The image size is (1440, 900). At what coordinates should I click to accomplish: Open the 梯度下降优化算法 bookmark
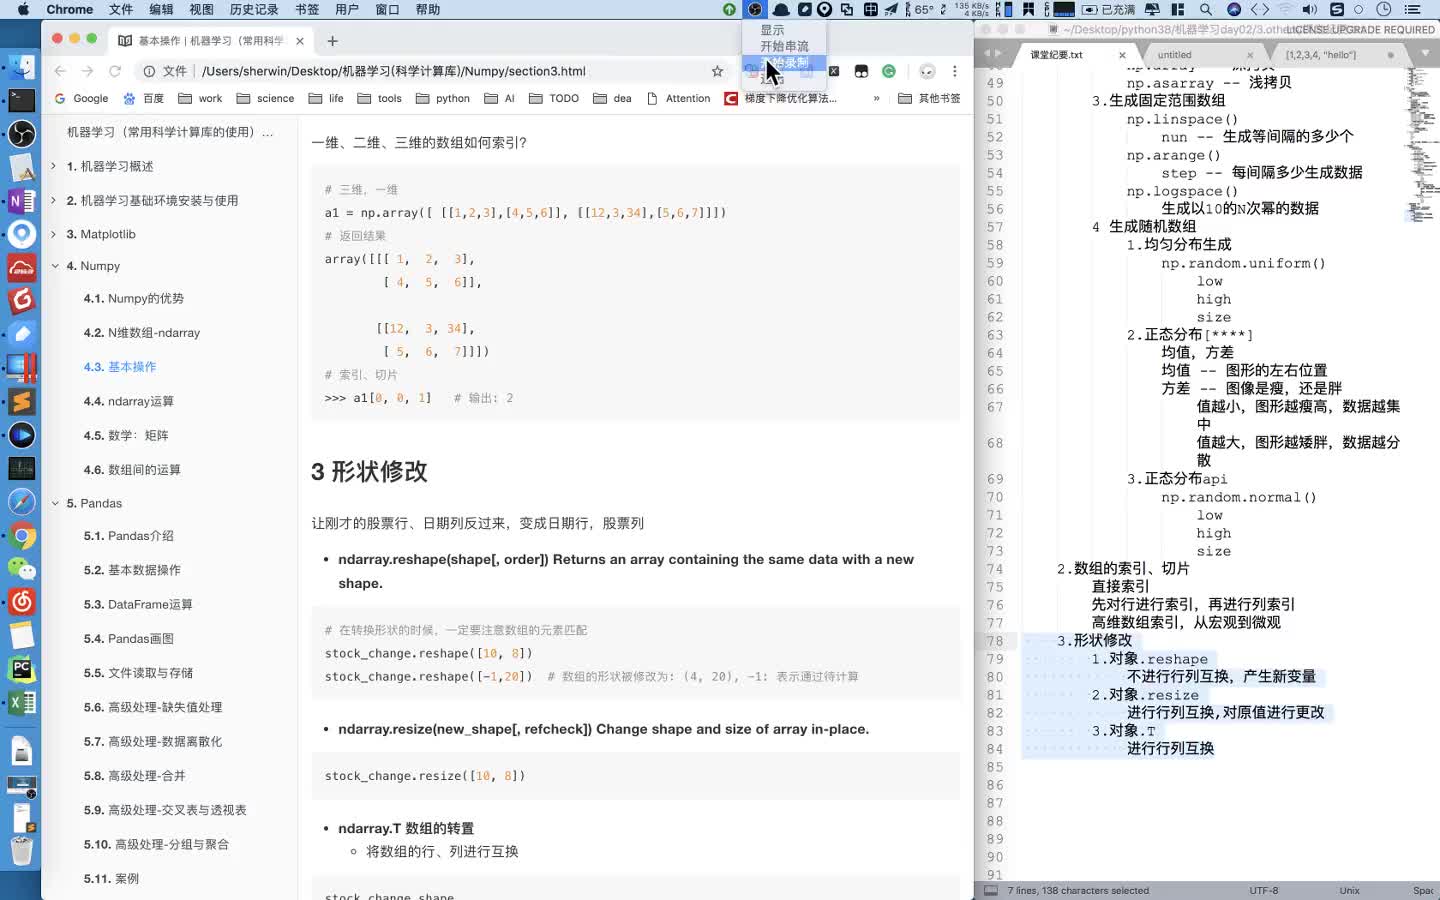[x=781, y=98]
